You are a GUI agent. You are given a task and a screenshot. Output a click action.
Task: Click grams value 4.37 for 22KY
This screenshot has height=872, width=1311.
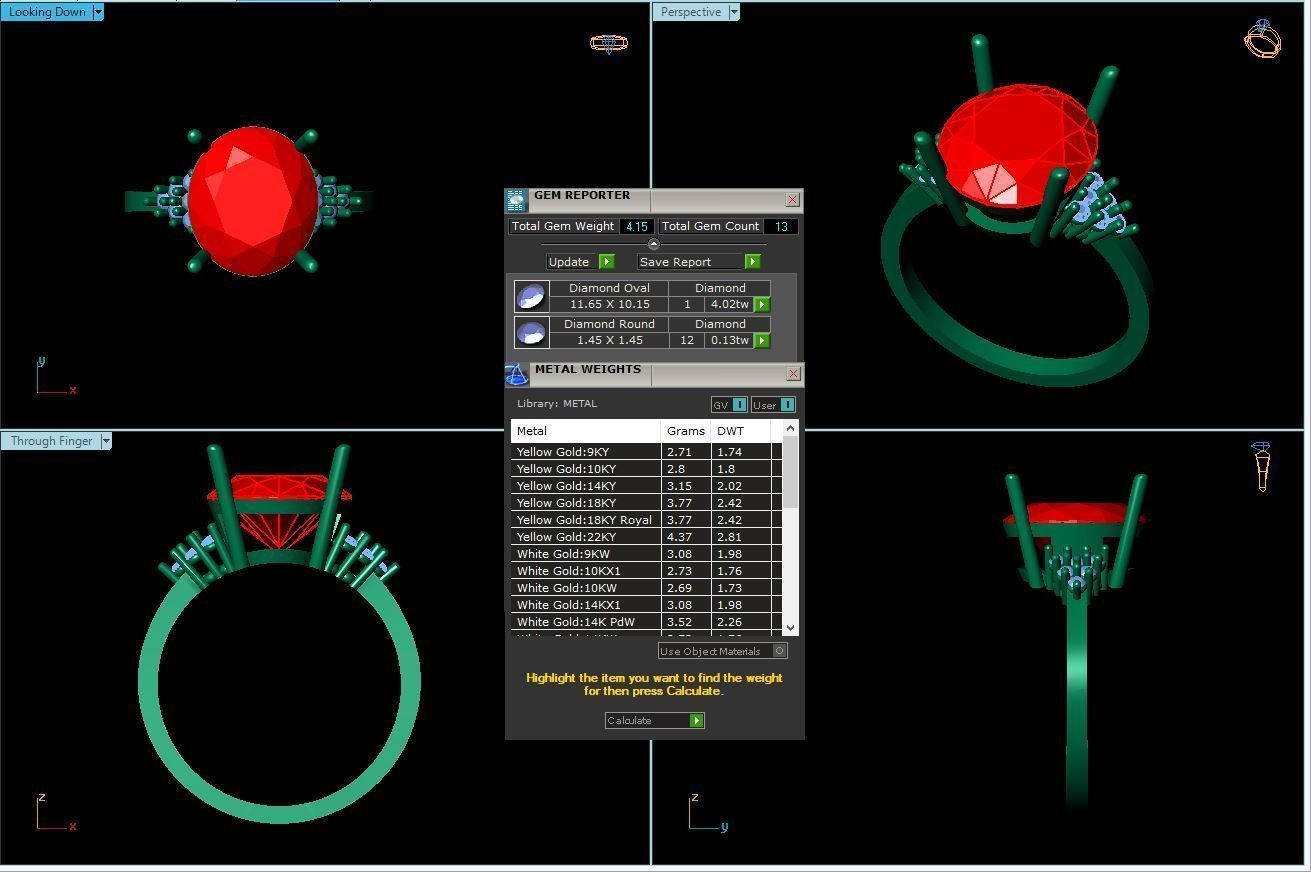(679, 537)
